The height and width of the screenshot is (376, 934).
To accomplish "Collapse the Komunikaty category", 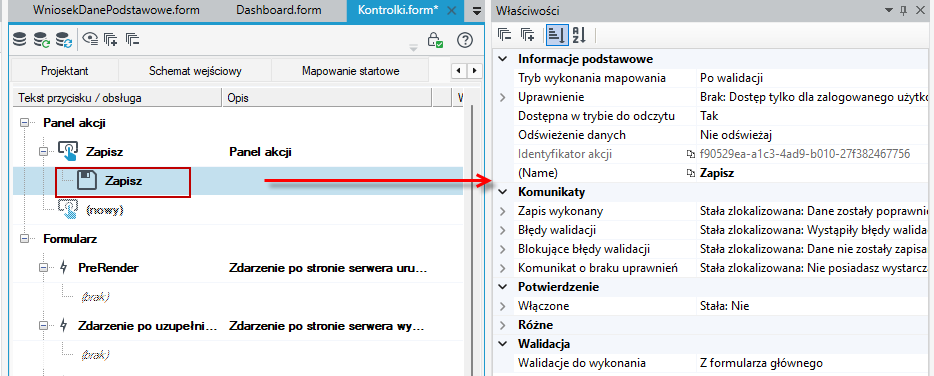I will [503, 192].
